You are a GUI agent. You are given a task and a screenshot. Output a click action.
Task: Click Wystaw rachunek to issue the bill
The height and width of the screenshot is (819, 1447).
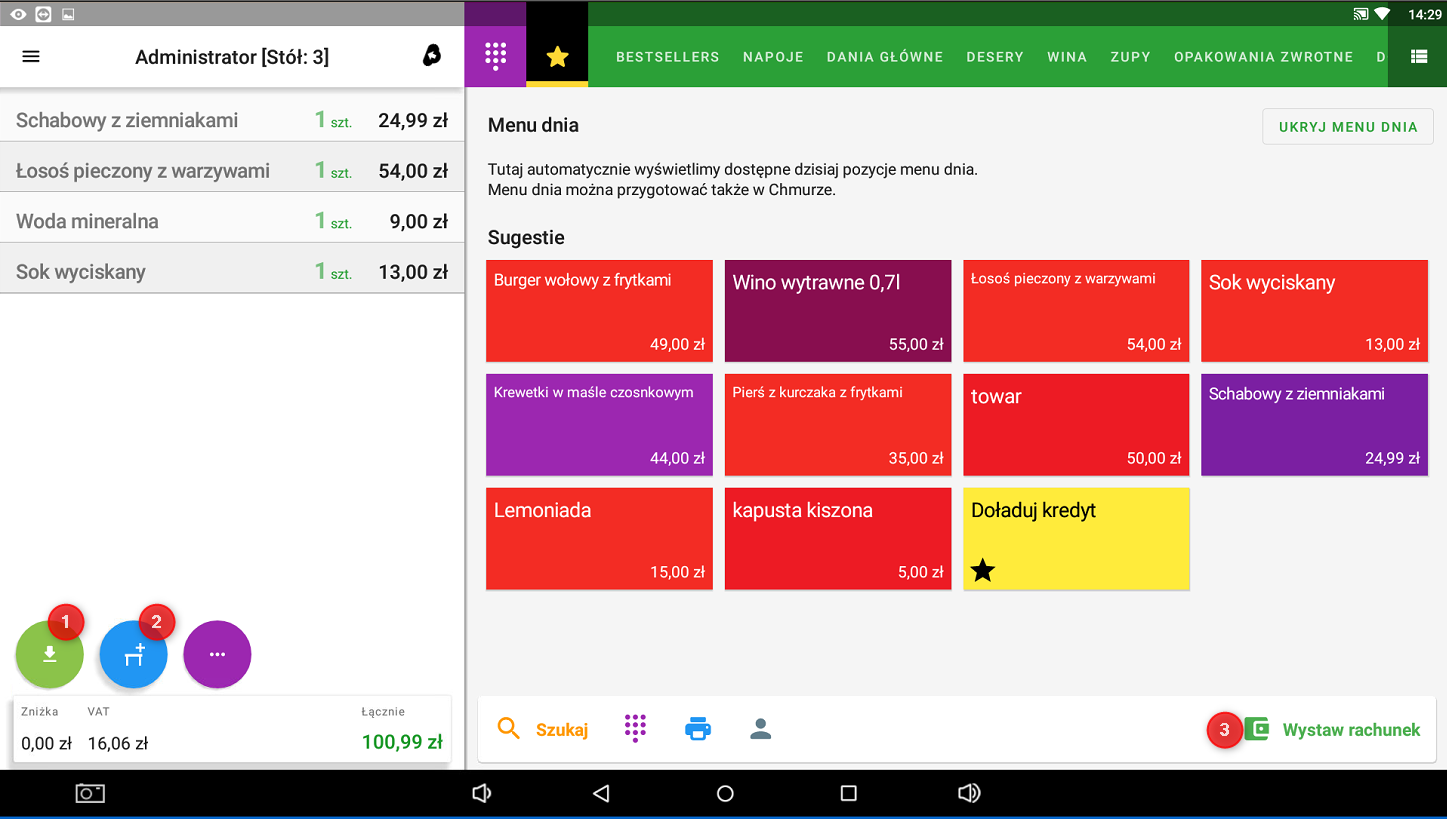1333,730
